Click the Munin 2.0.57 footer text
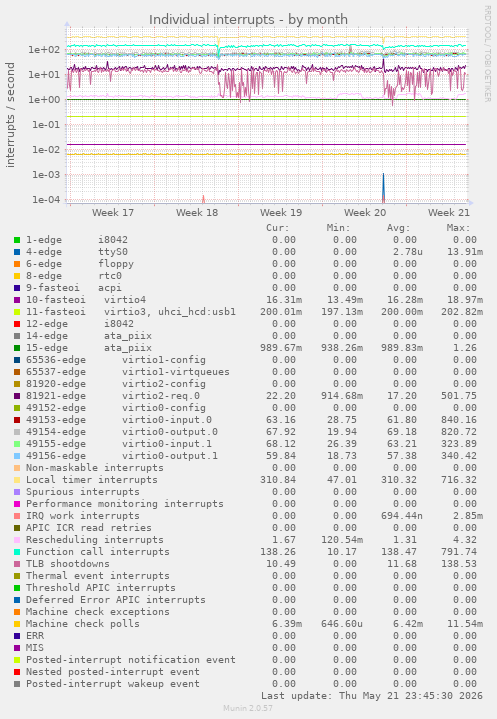This screenshot has height=719, width=497. tap(248, 708)
